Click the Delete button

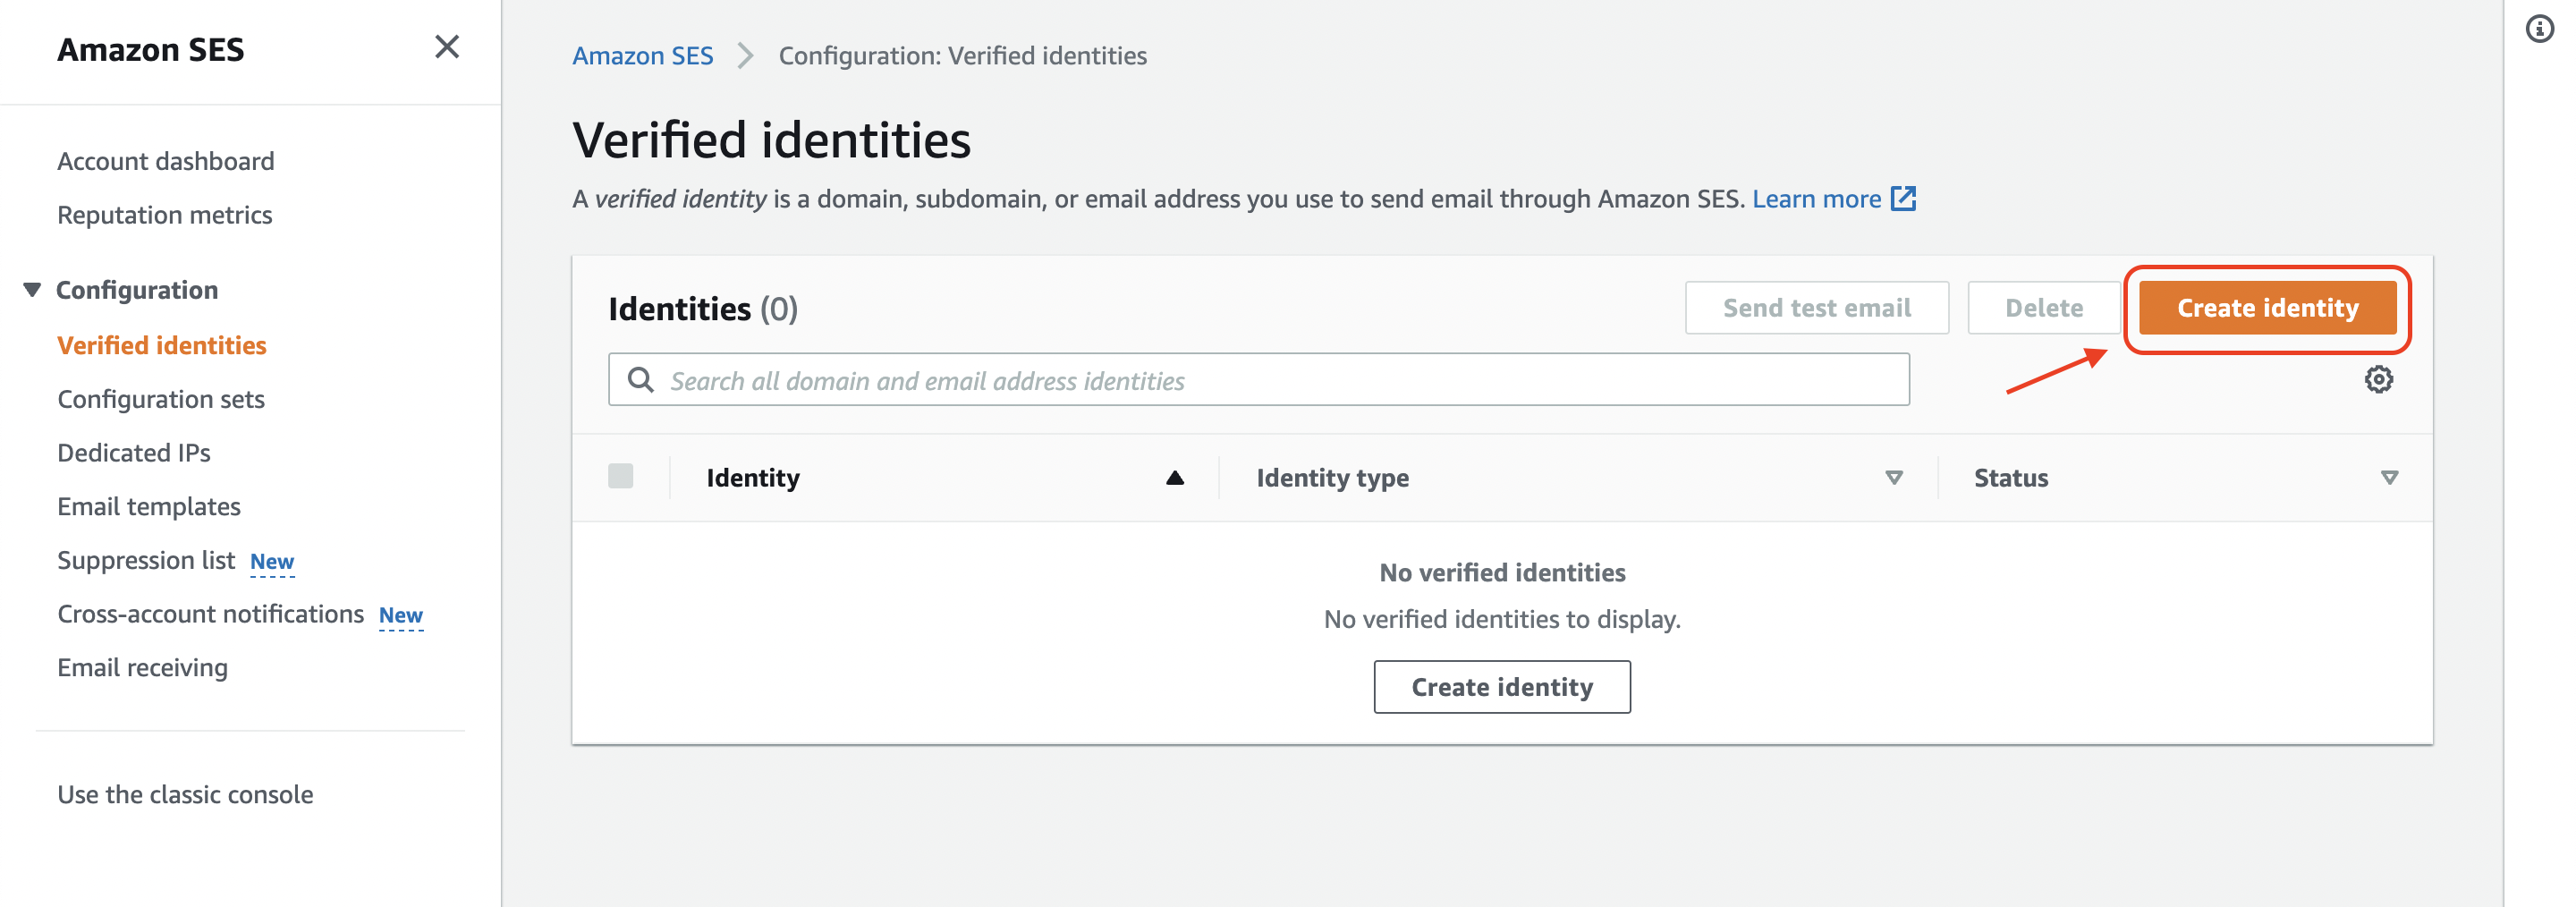2043,308
